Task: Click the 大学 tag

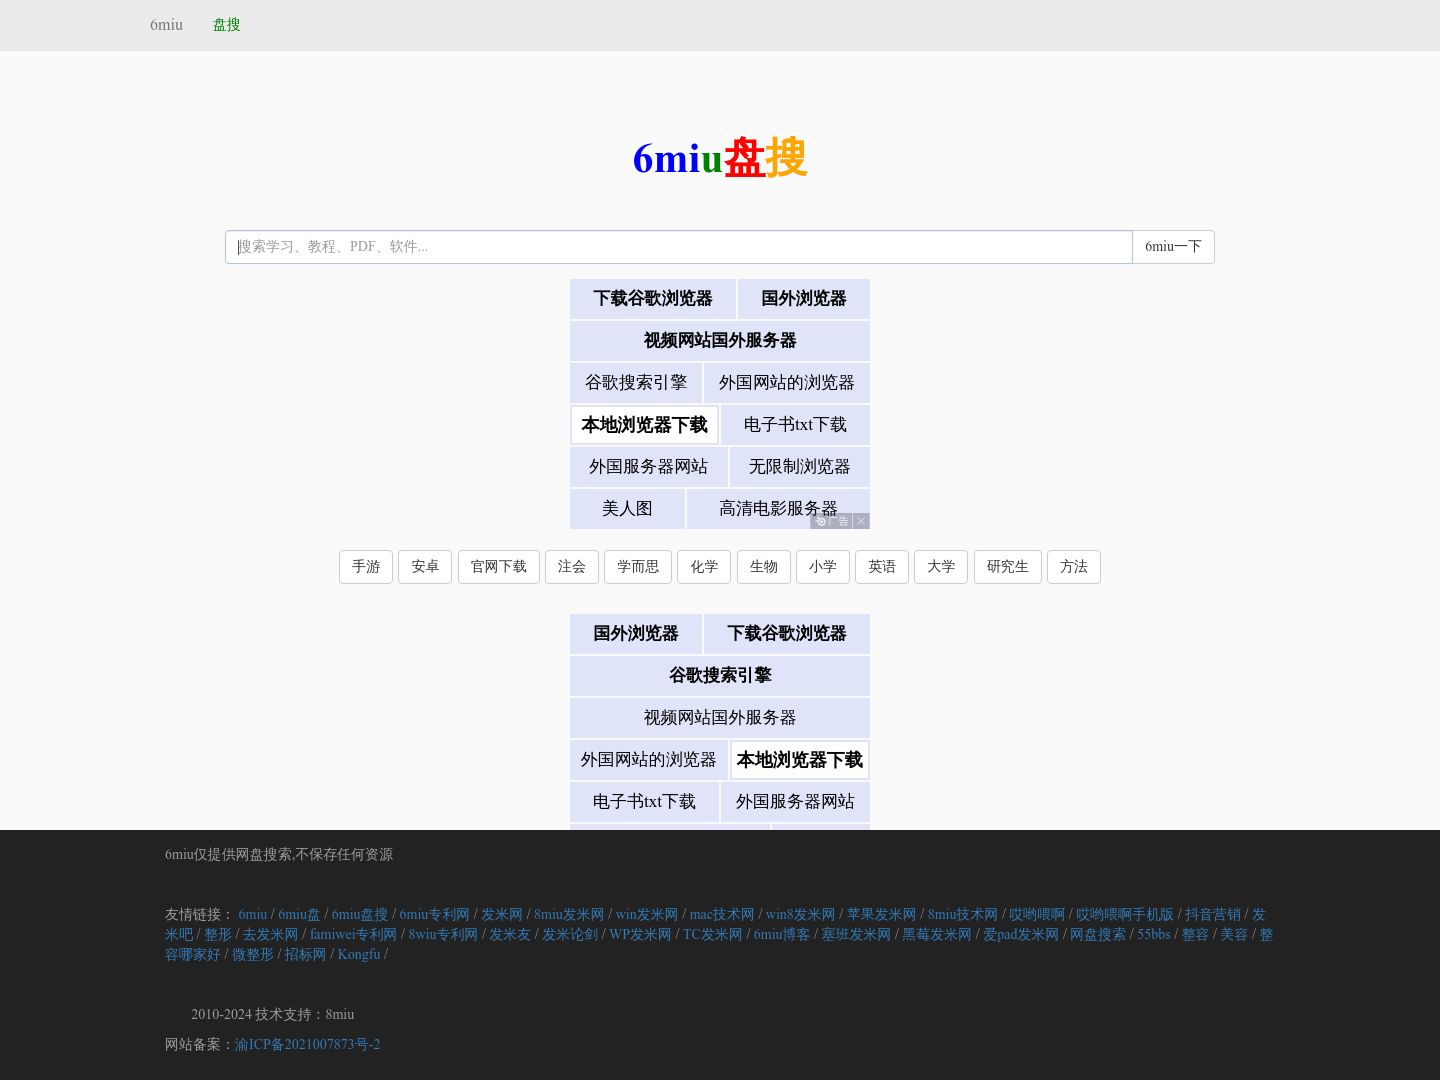Action: [941, 567]
